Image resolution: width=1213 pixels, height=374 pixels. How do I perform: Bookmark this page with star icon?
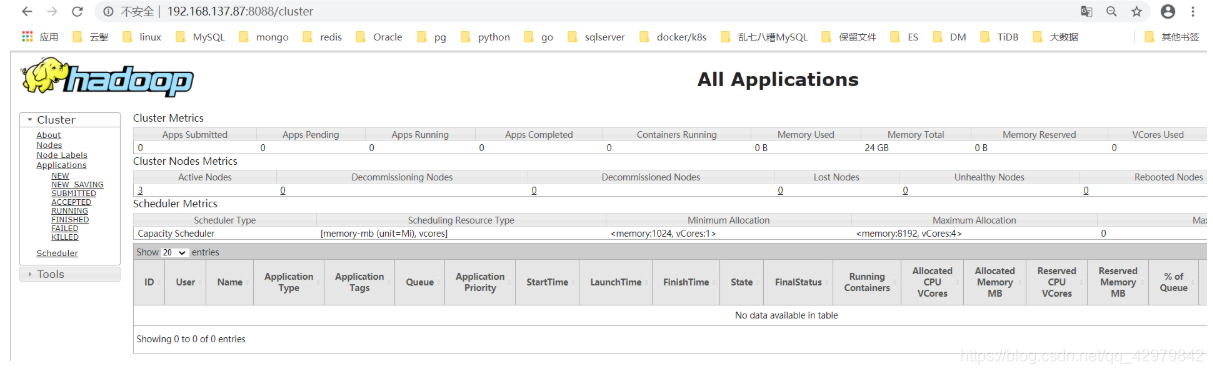tap(1137, 12)
